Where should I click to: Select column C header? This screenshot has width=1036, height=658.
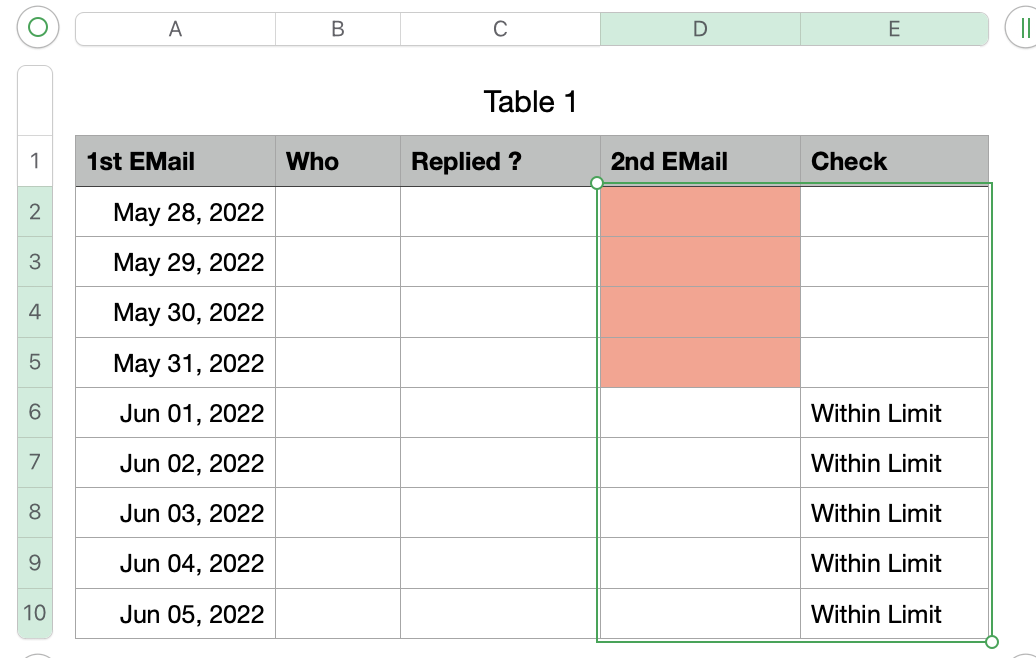click(500, 29)
